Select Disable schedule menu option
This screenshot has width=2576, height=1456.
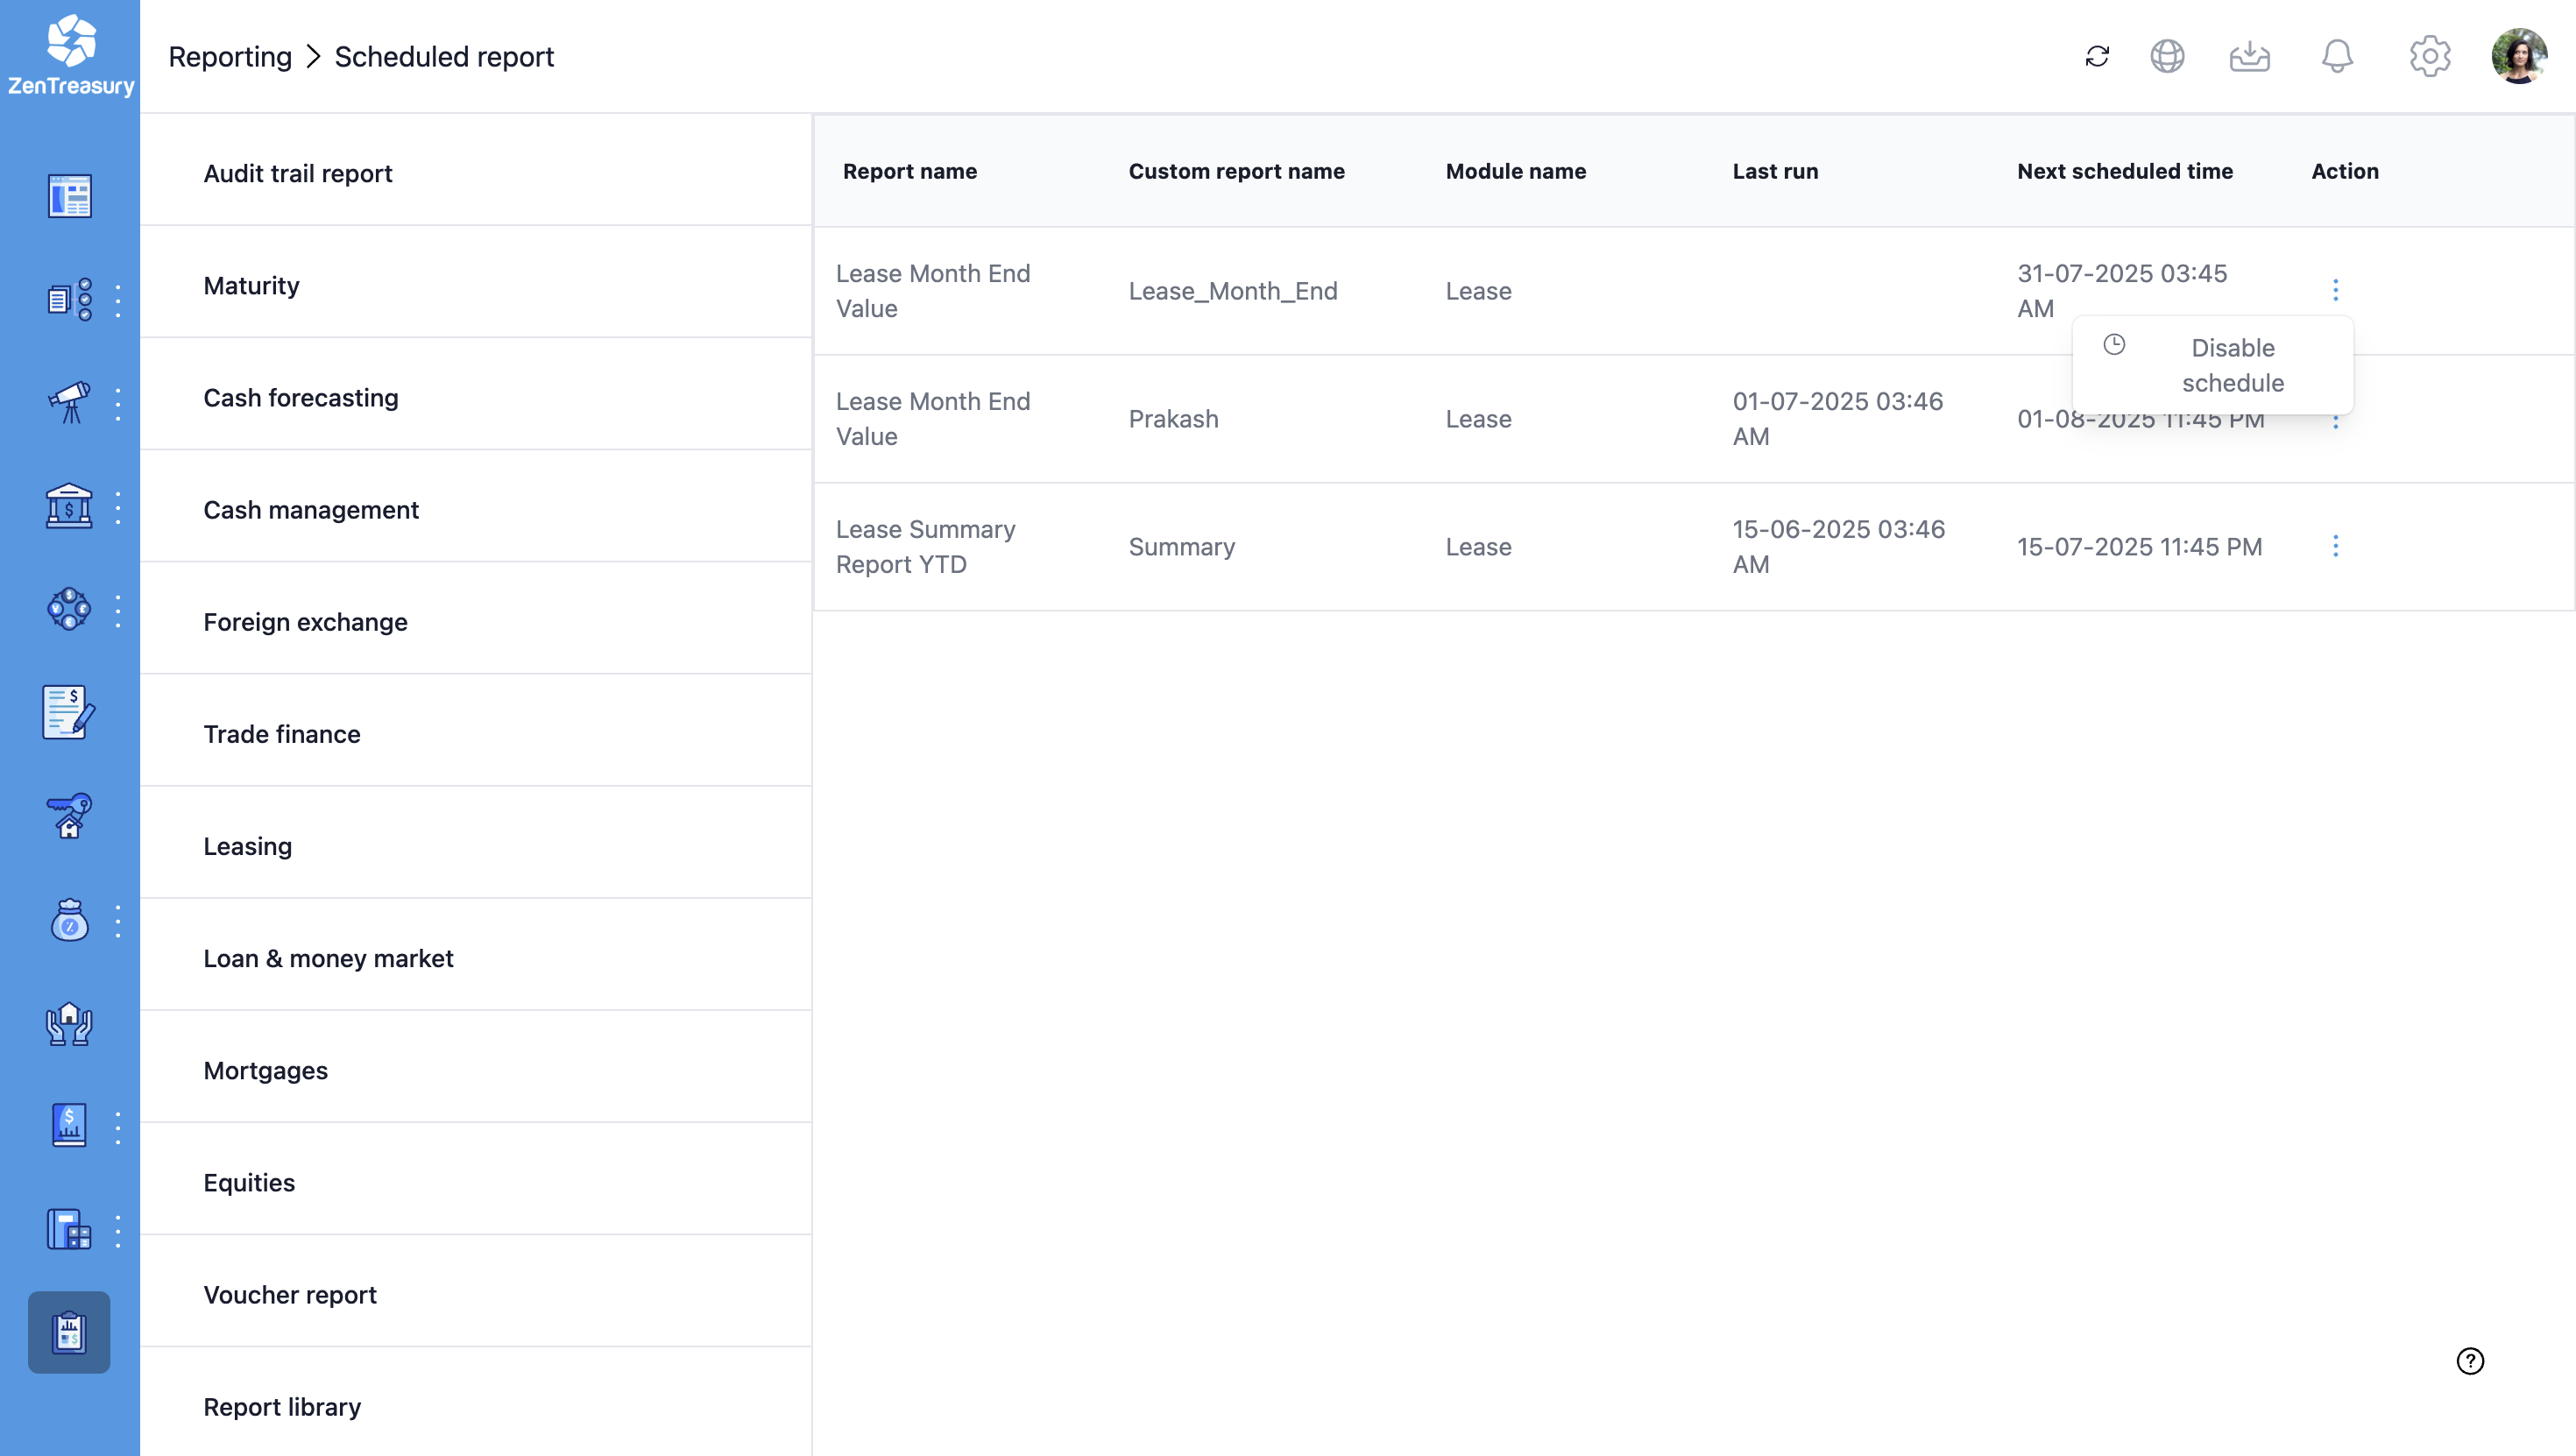click(2232, 365)
